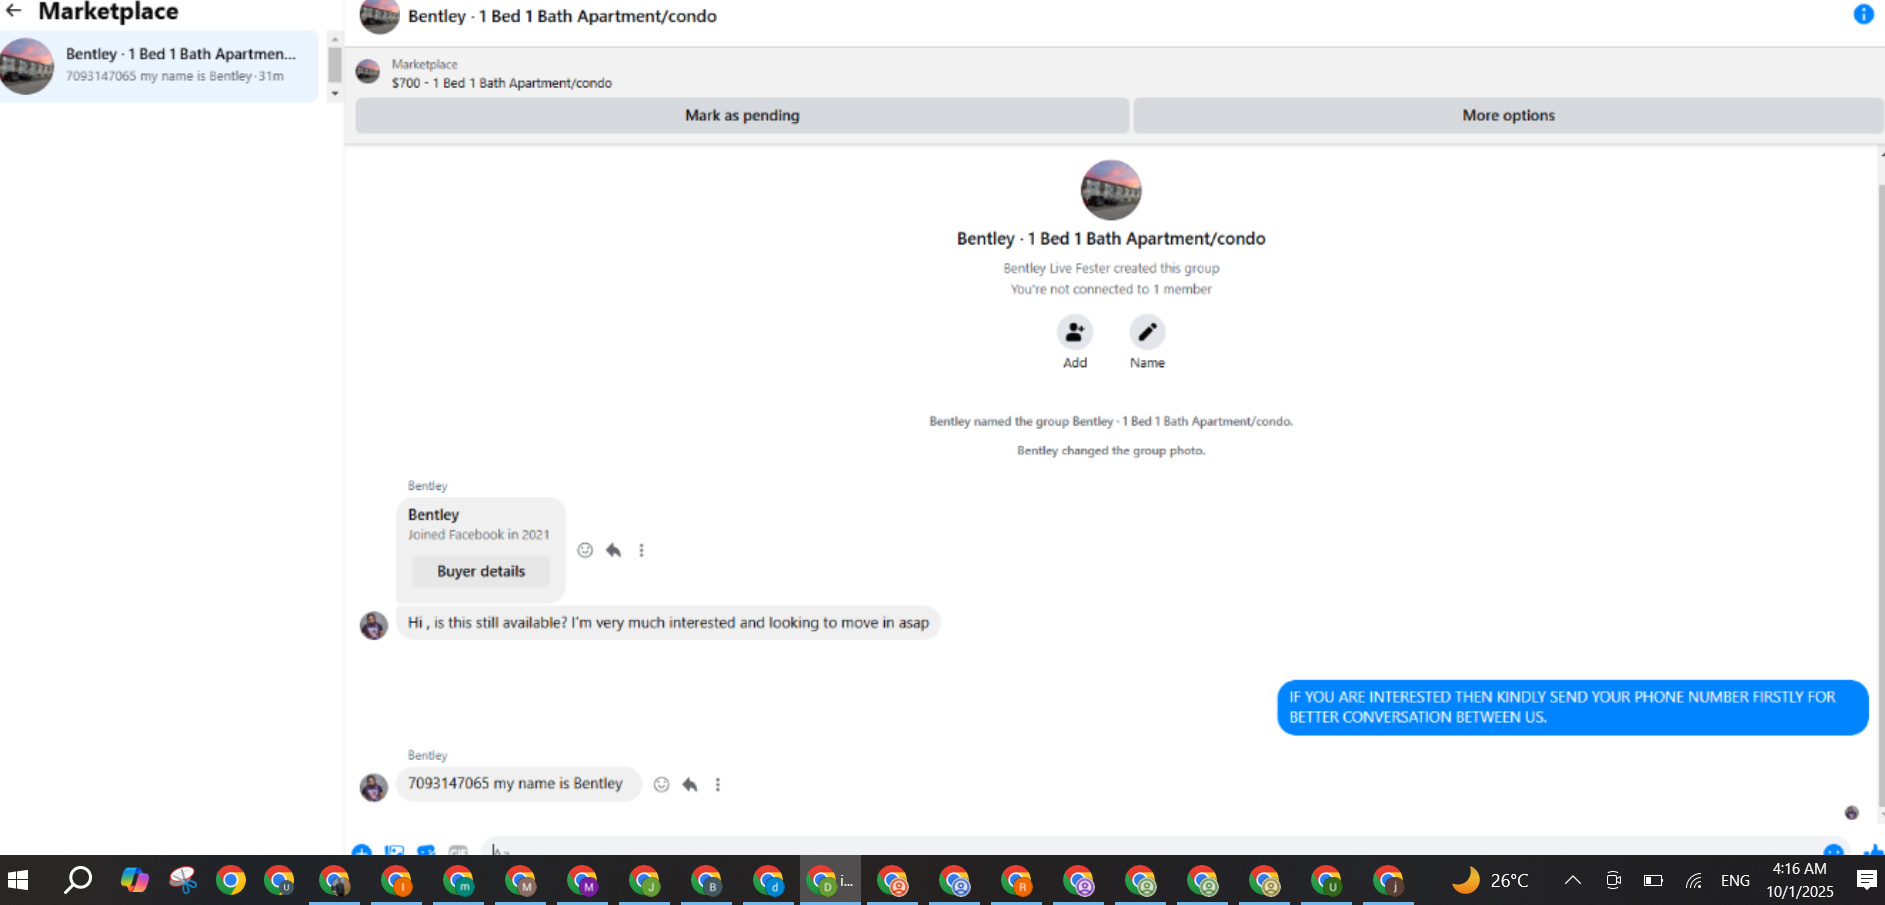Click the chat header title Bentley · 1 Bed 1 Bath
1885x905 pixels.
562,16
